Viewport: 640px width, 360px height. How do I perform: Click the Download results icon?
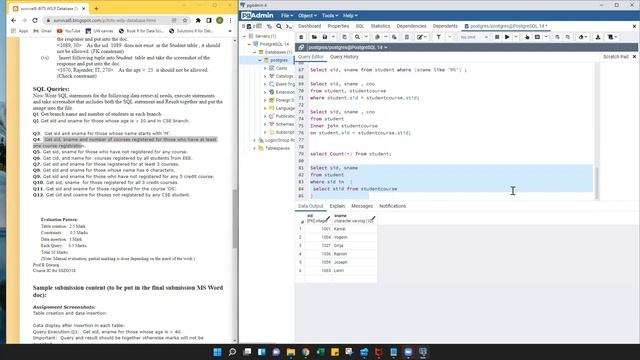pyautogui.click(x=598, y=37)
